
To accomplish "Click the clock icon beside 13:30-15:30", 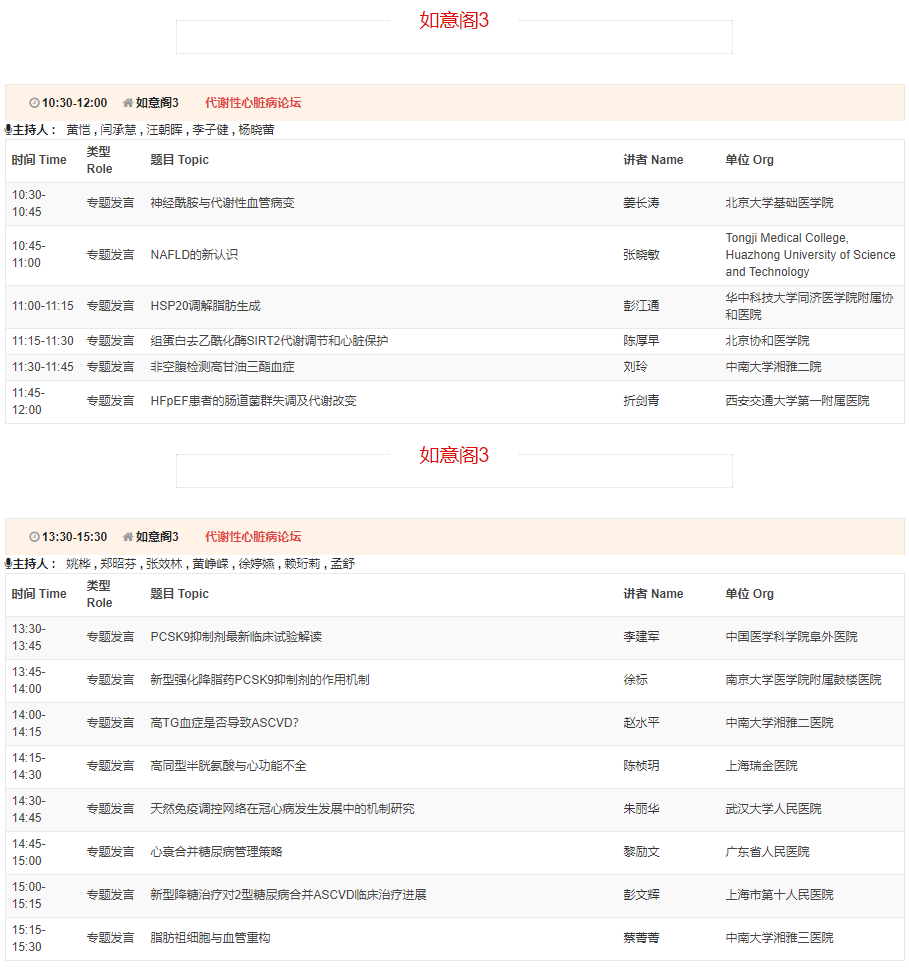I will [x=35, y=537].
